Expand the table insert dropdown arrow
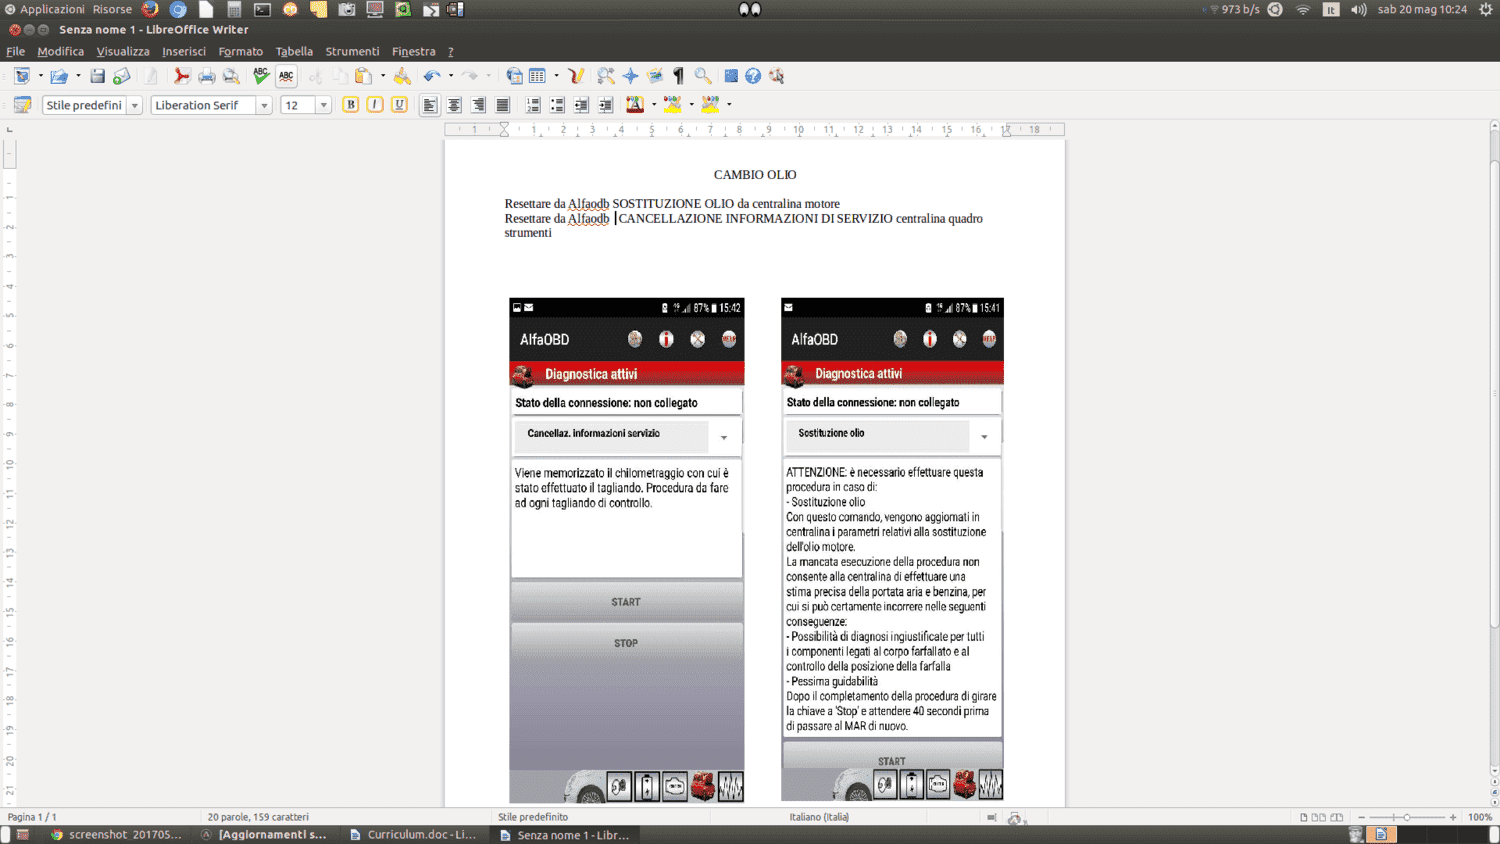Viewport: 1500px width, 844px height. pos(556,76)
